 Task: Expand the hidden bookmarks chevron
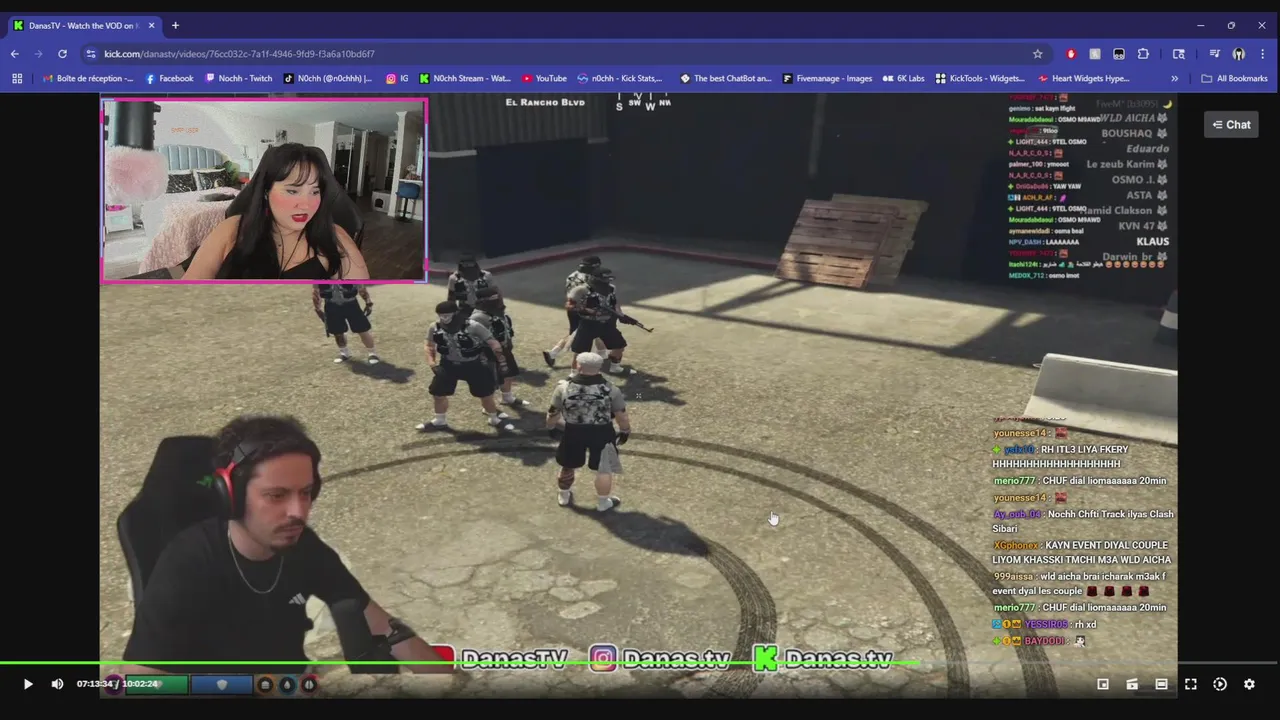[1174, 78]
